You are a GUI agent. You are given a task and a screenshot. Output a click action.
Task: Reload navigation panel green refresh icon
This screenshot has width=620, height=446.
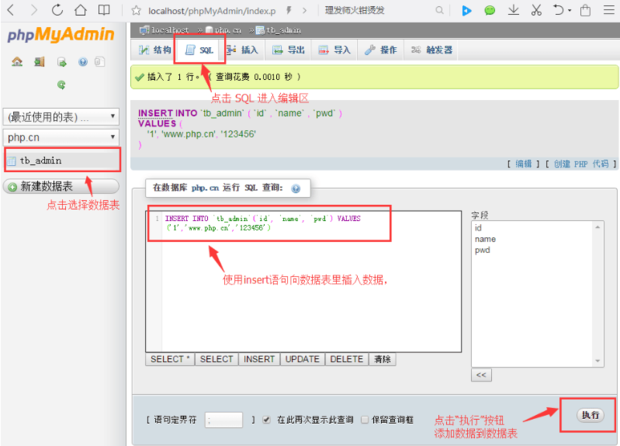pos(61,85)
